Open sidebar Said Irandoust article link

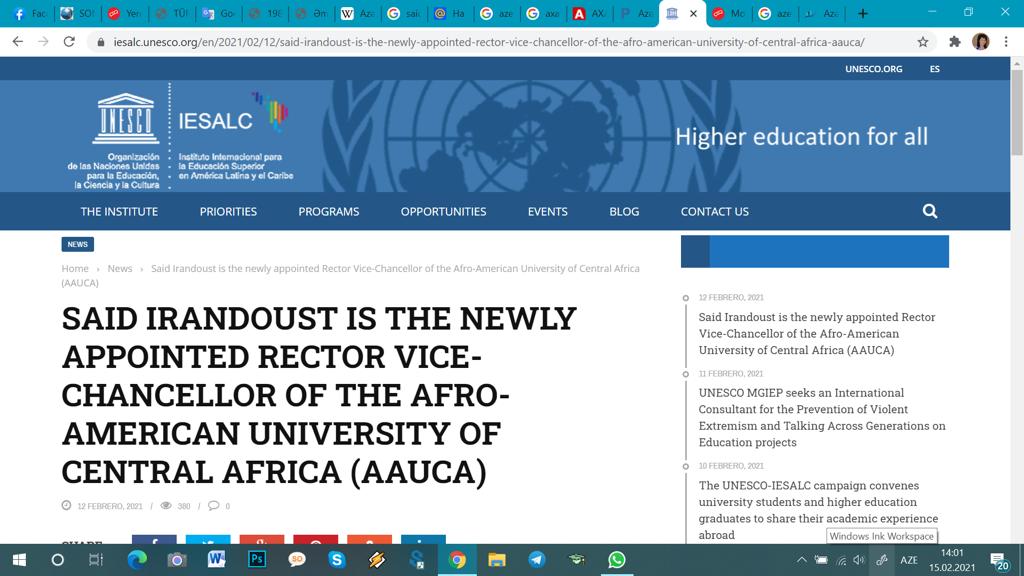point(816,334)
